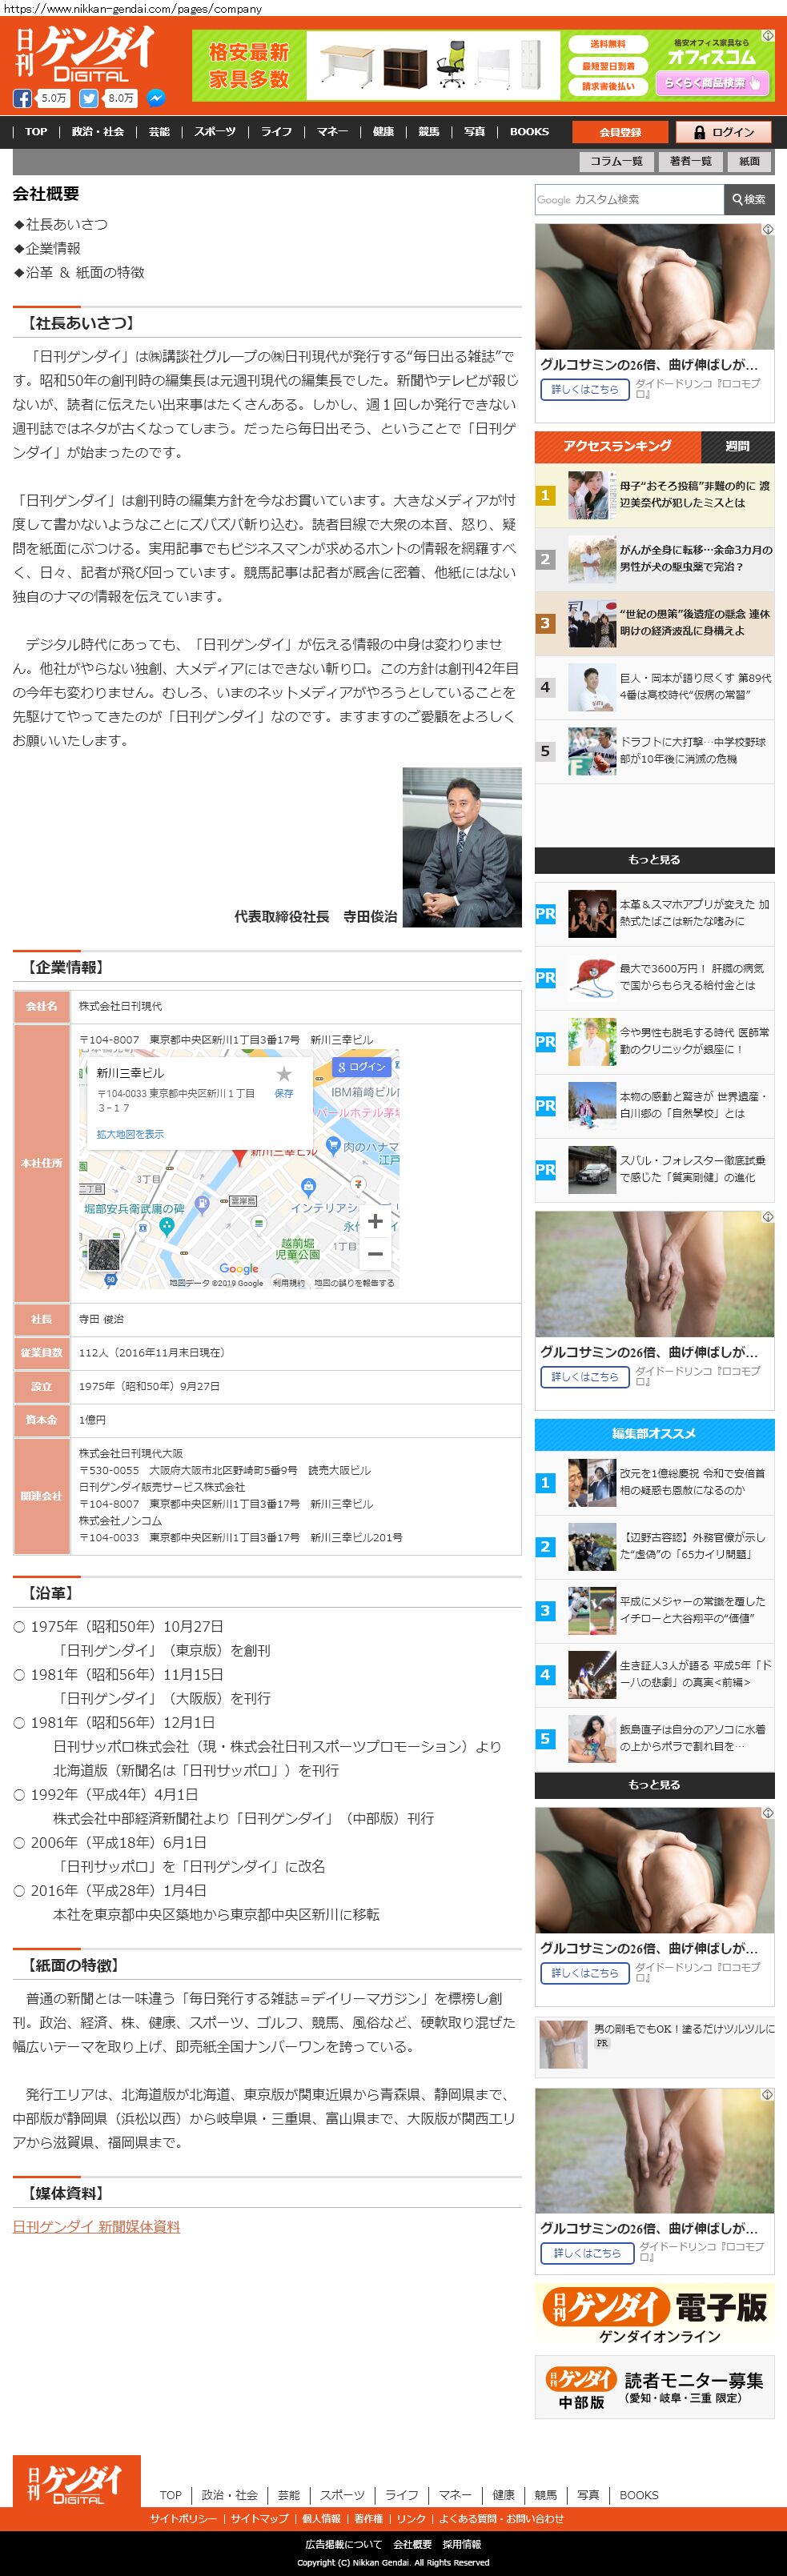Open the Facebook icon in header
The image size is (787, 2576).
click(22, 98)
